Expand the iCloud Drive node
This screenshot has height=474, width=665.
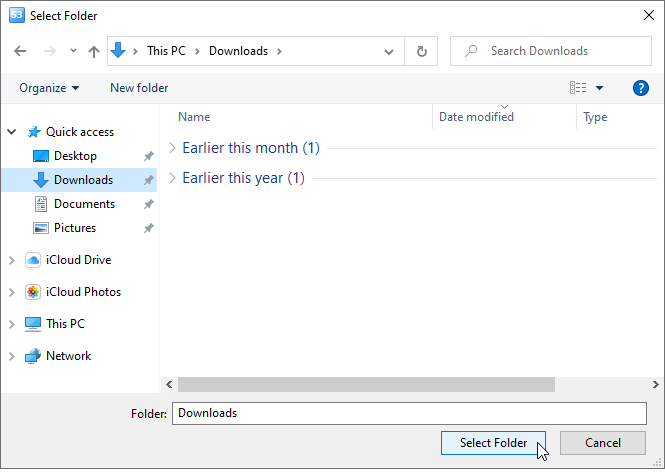click(12, 260)
